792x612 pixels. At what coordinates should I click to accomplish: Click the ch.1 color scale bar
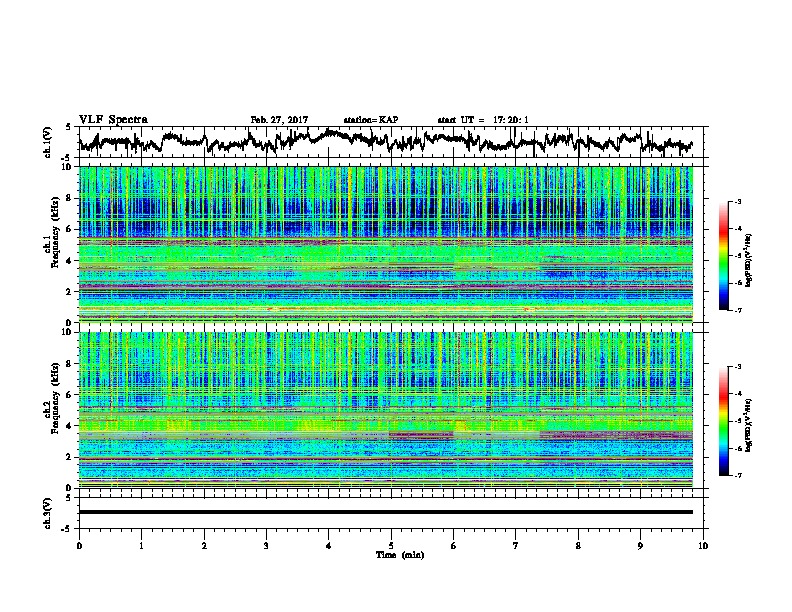tap(723, 256)
